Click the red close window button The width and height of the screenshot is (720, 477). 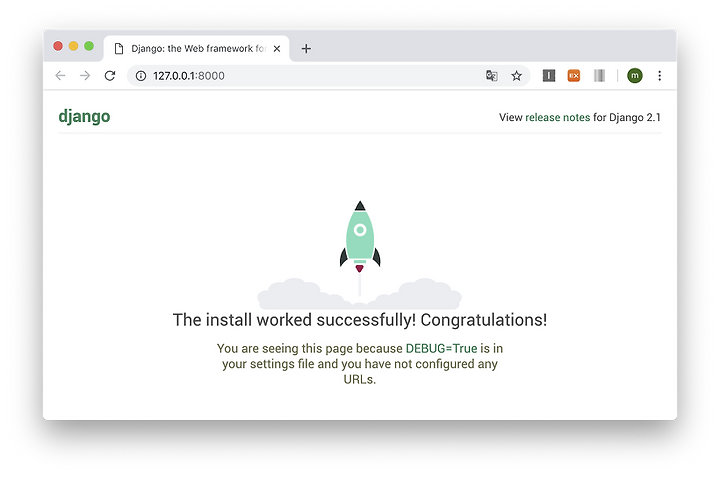58,46
